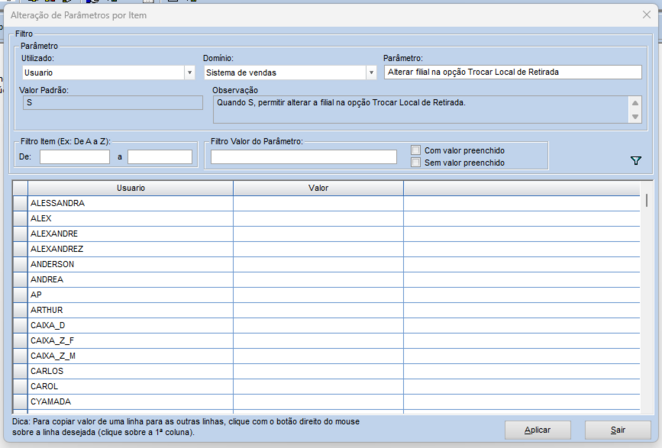Screen dimensions: 662x448
Task: Click the Usuario combo box value
Action: [103, 73]
